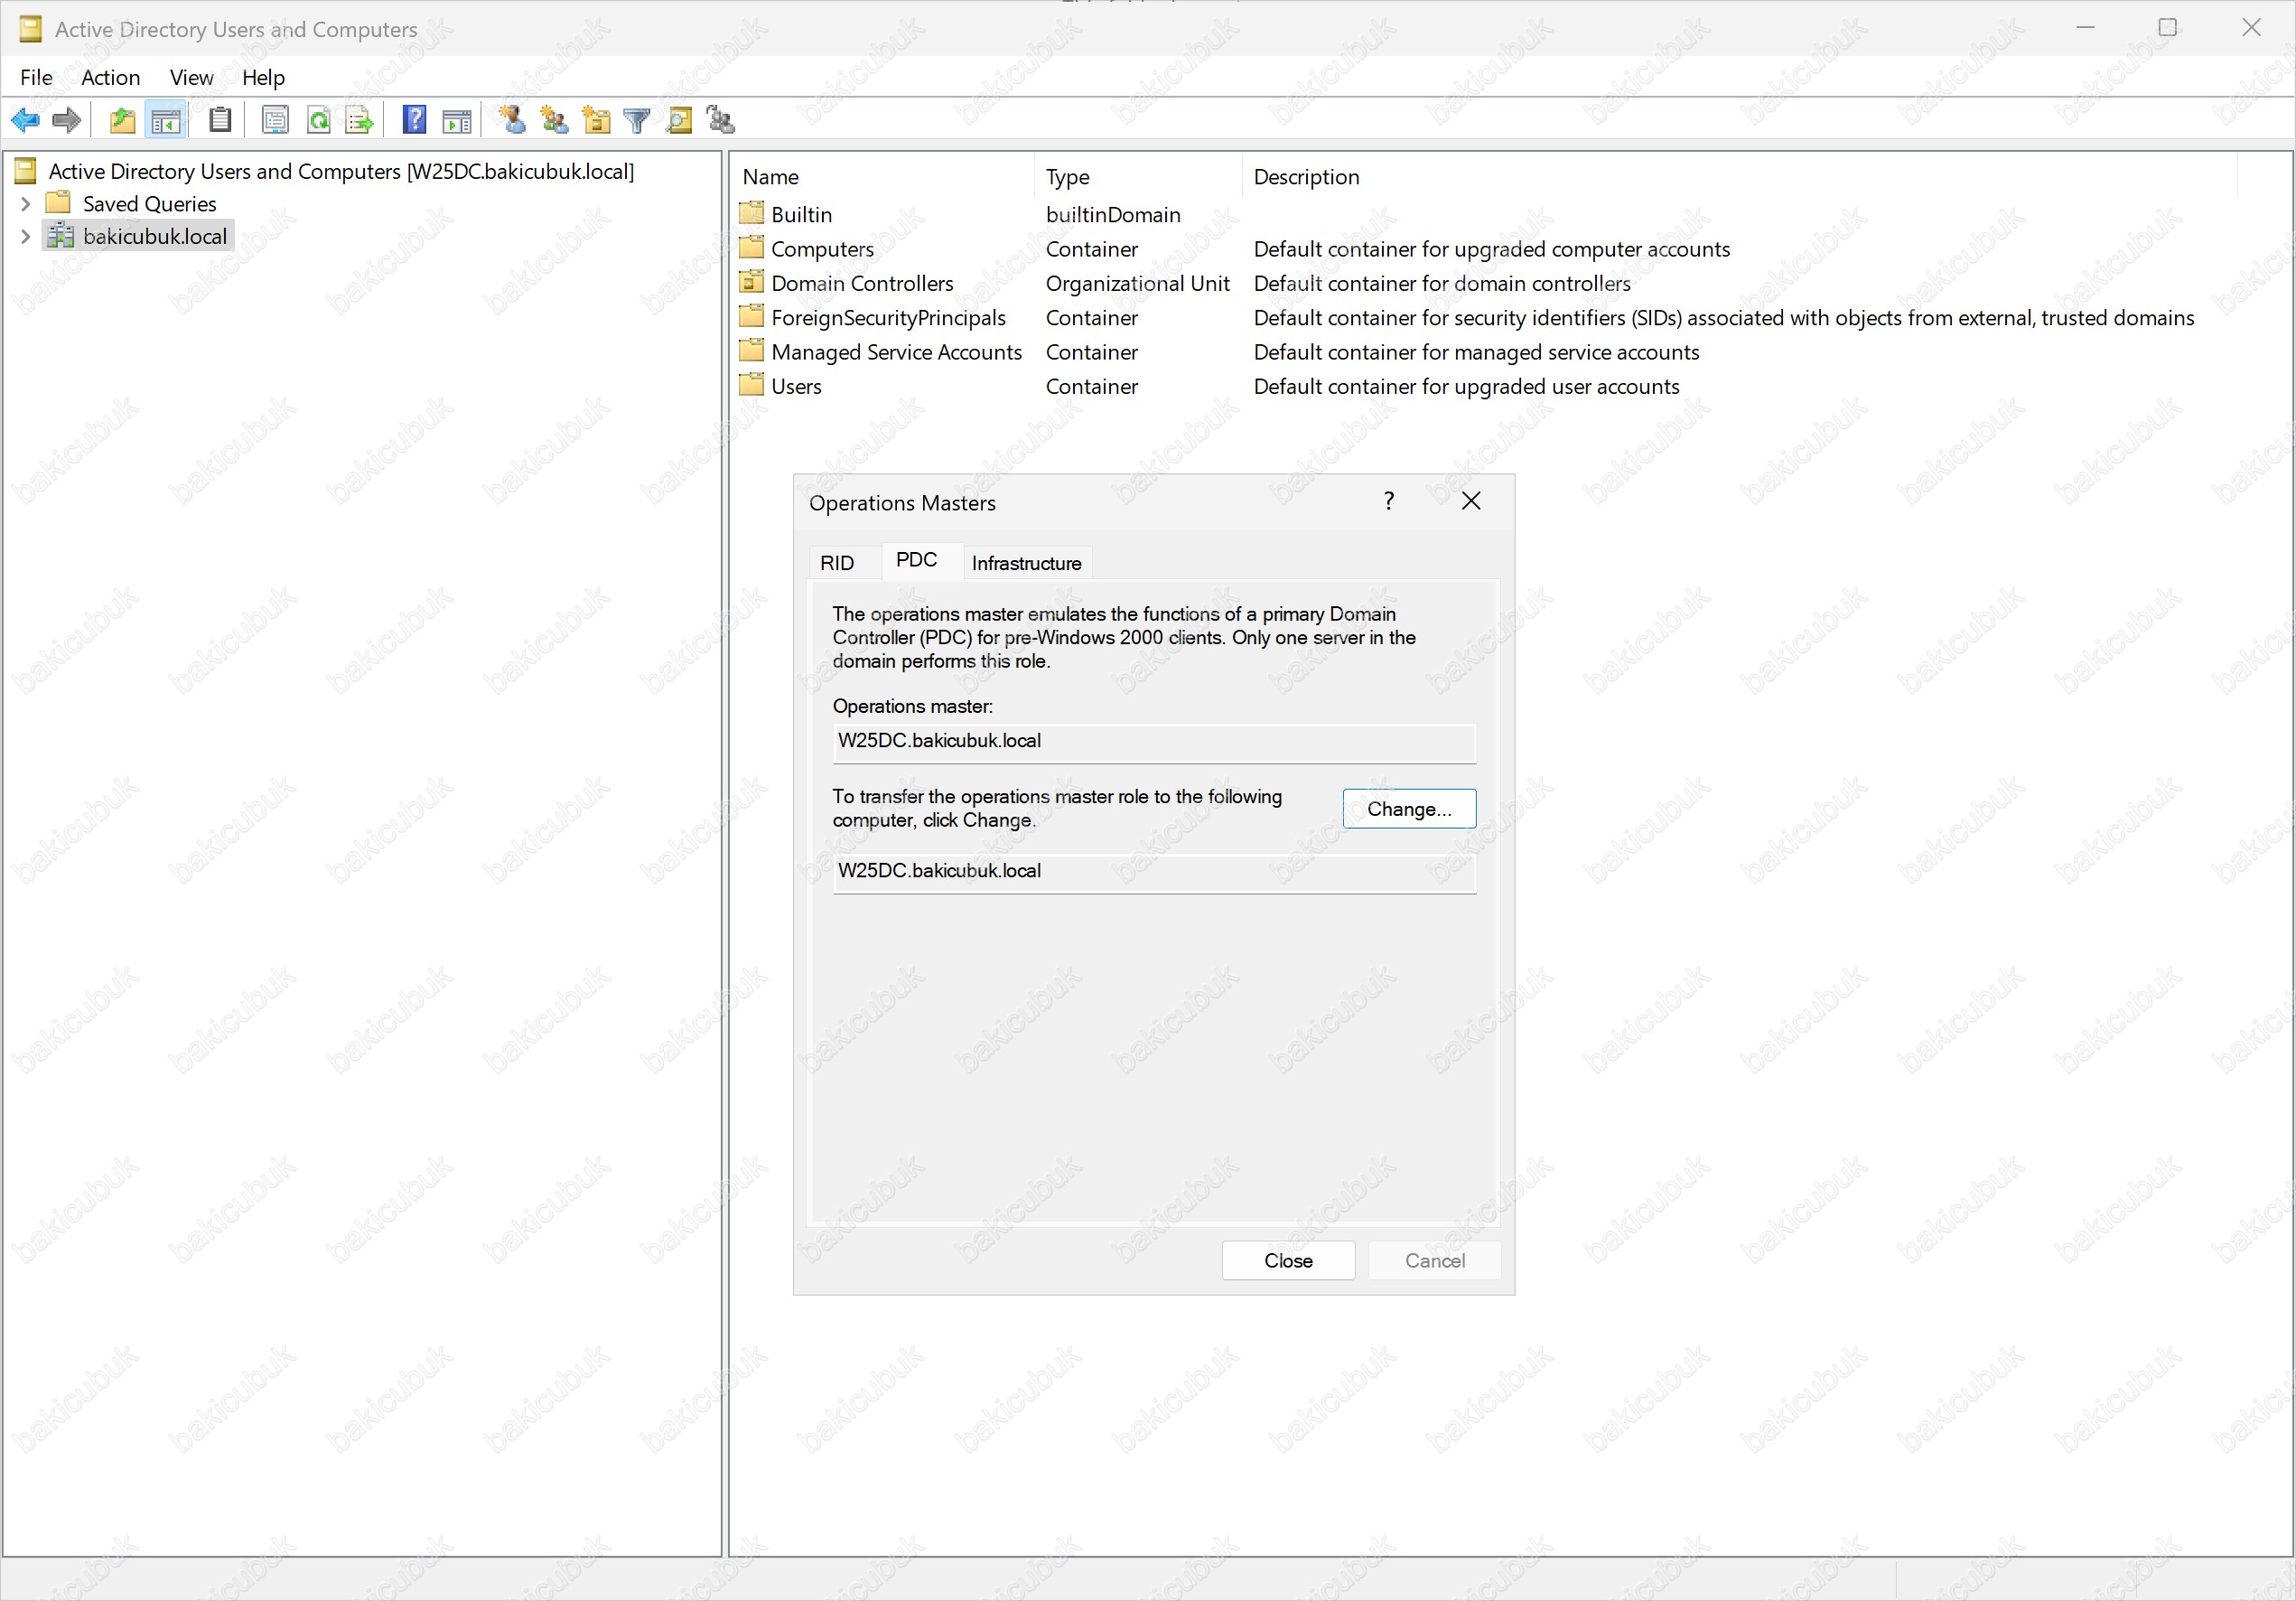
Task: Select the PDC tab
Action: click(x=917, y=560)
